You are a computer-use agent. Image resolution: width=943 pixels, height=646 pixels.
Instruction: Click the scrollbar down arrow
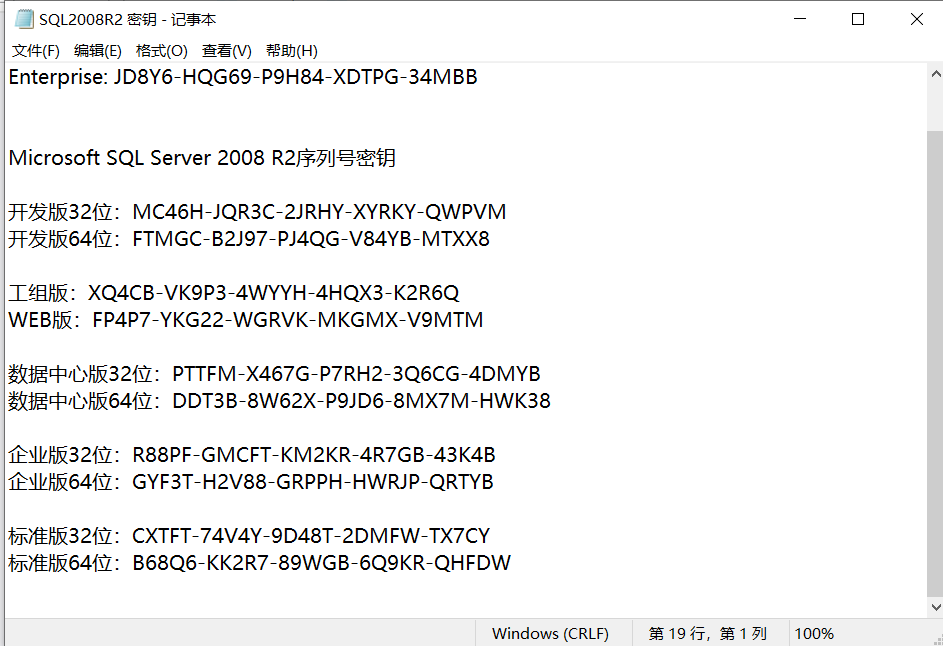(x=935, y=607)
